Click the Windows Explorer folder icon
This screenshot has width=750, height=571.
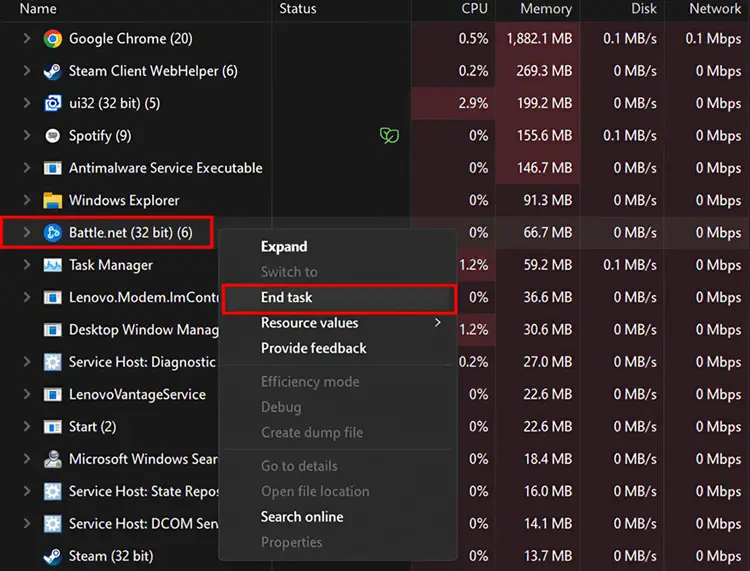(x=53, y=200)
